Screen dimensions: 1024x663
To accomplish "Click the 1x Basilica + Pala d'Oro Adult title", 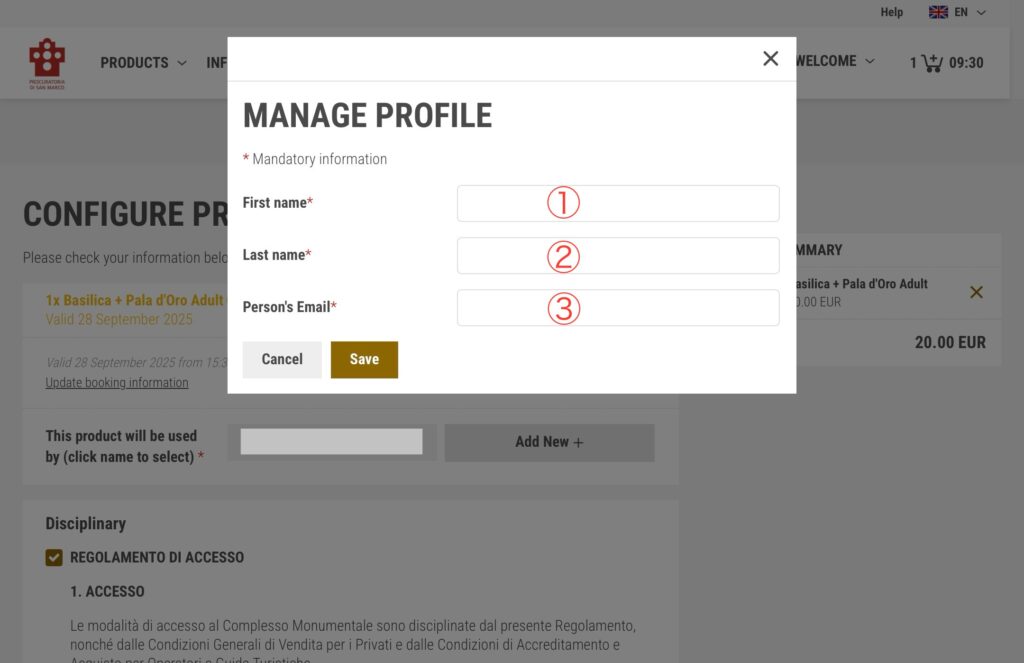I will coord(135,300).
